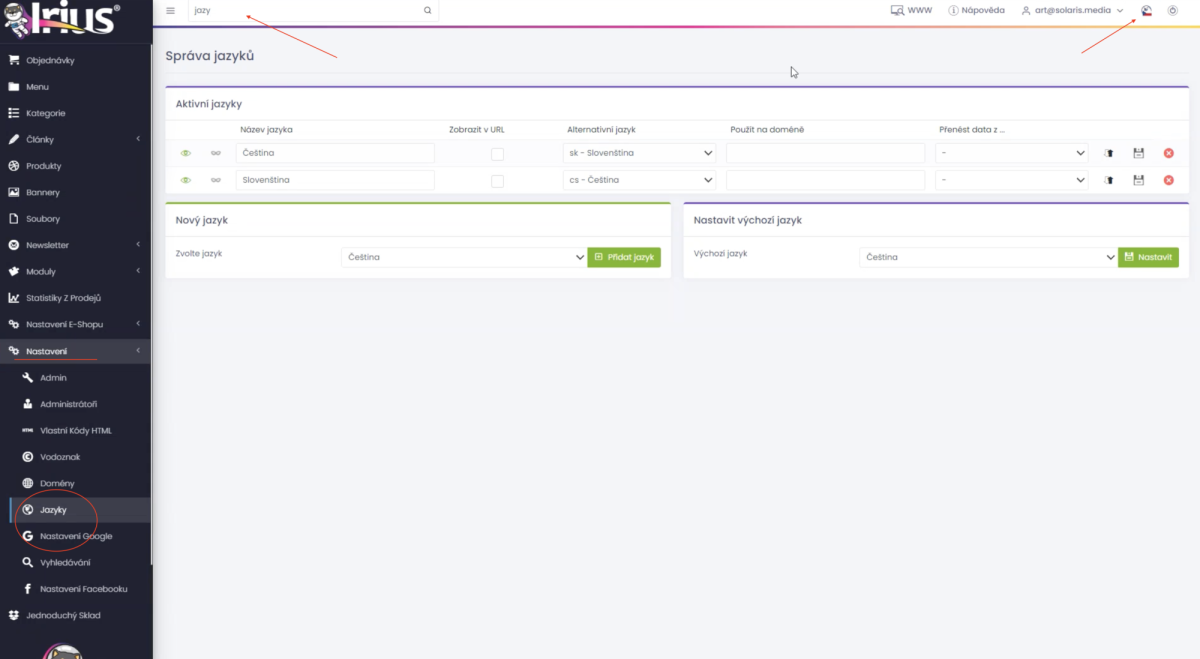Click the Menu folder icon
This screenshot has width=1200, height=659.
click(14, 87)
